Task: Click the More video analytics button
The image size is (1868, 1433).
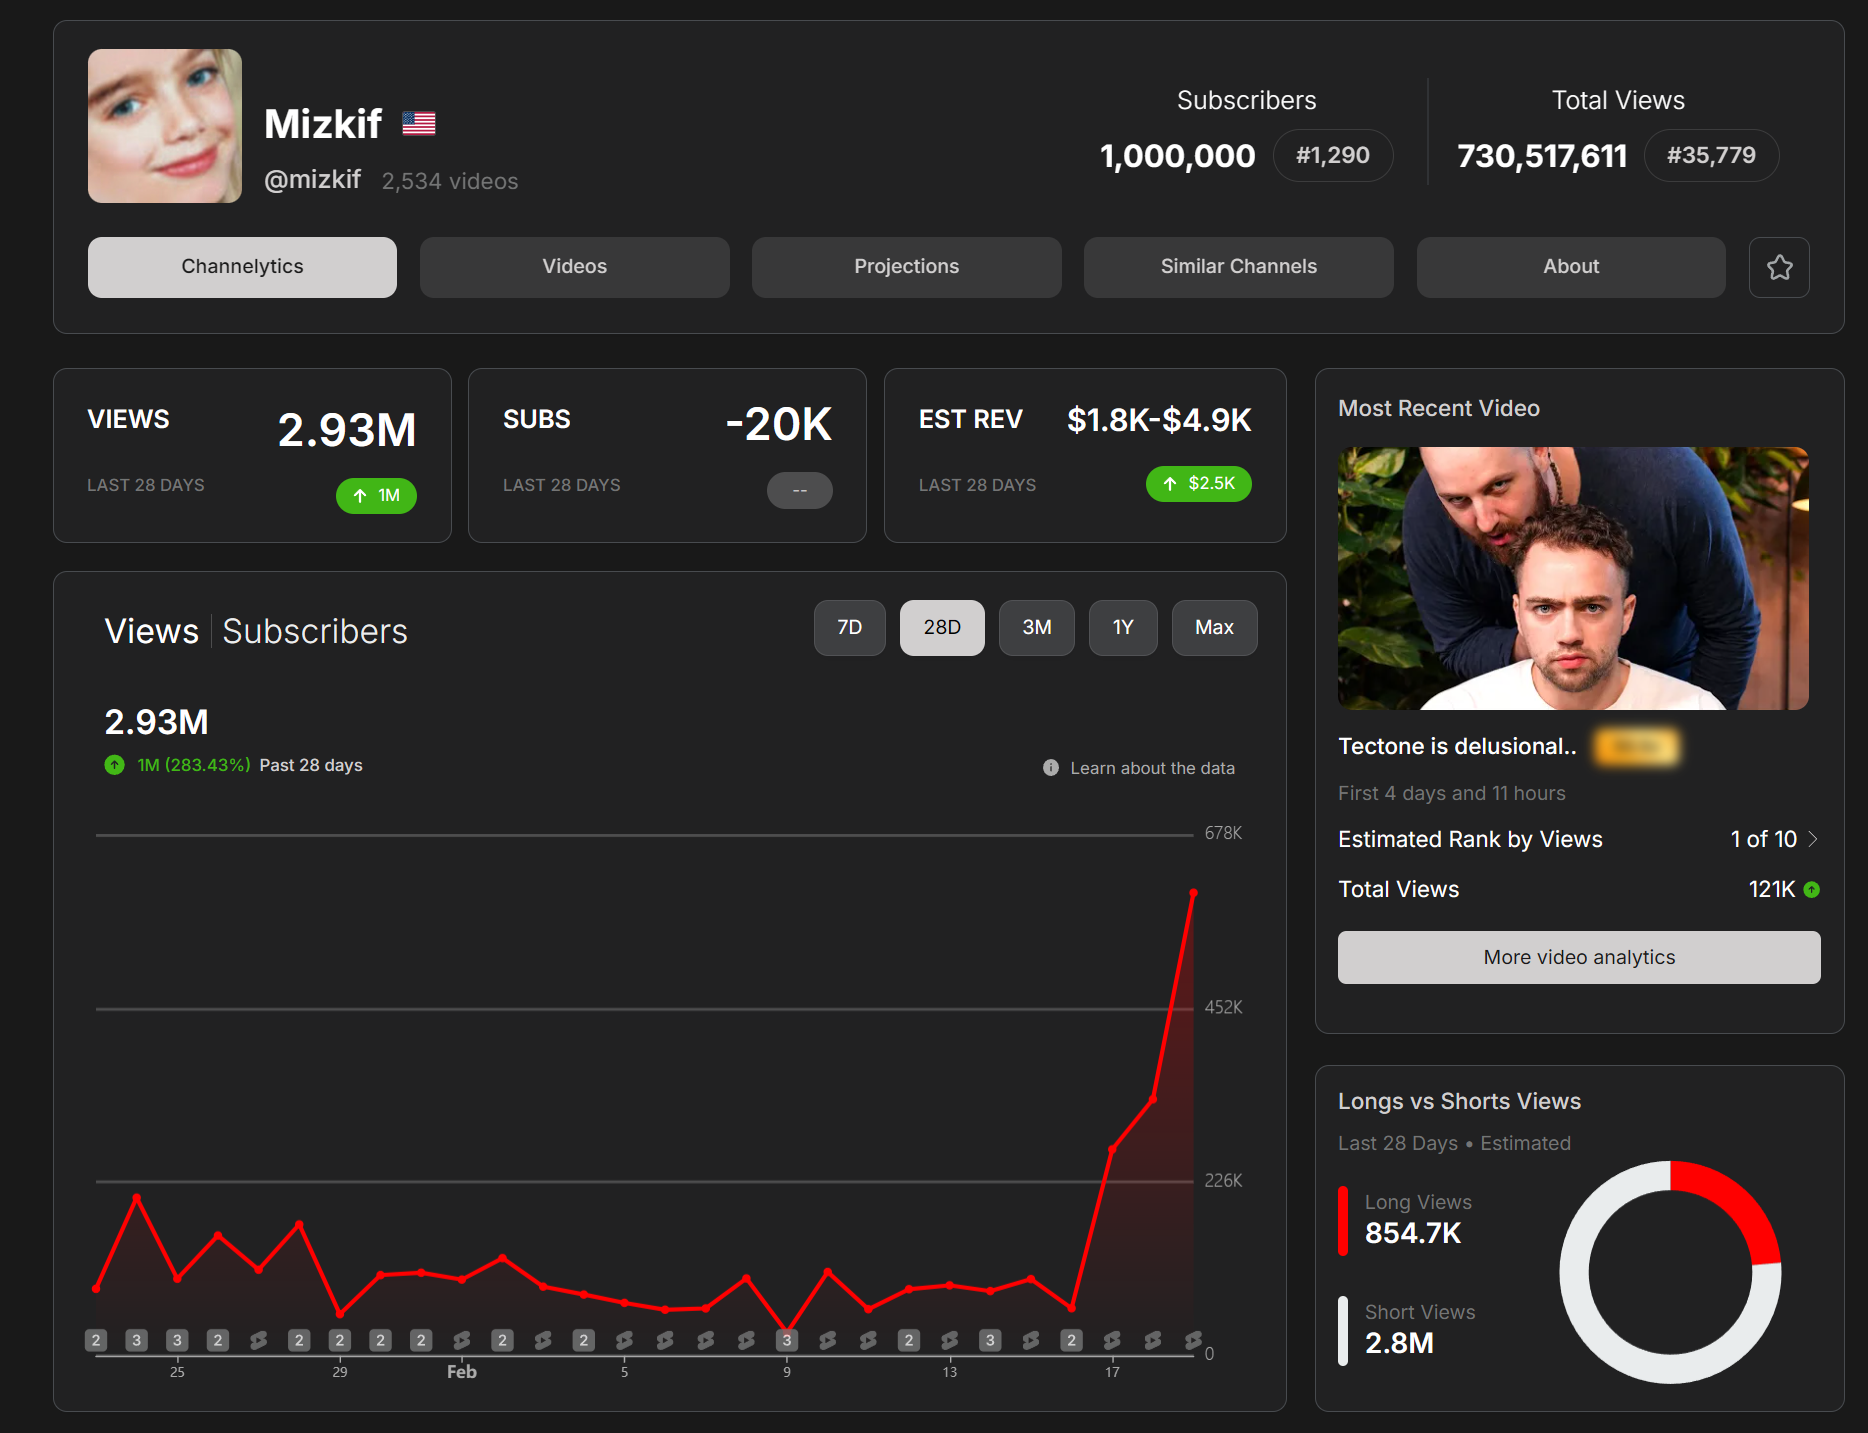Action: 1579,958
